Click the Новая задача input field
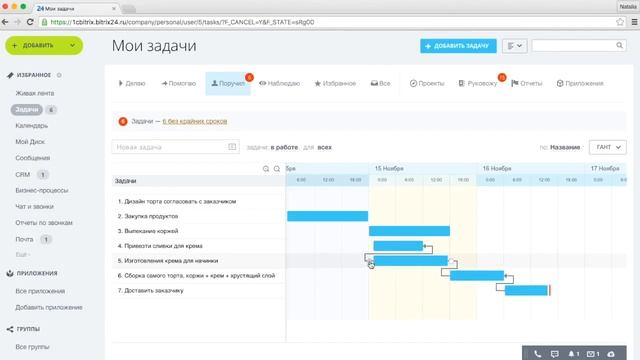 click(176, 147)
